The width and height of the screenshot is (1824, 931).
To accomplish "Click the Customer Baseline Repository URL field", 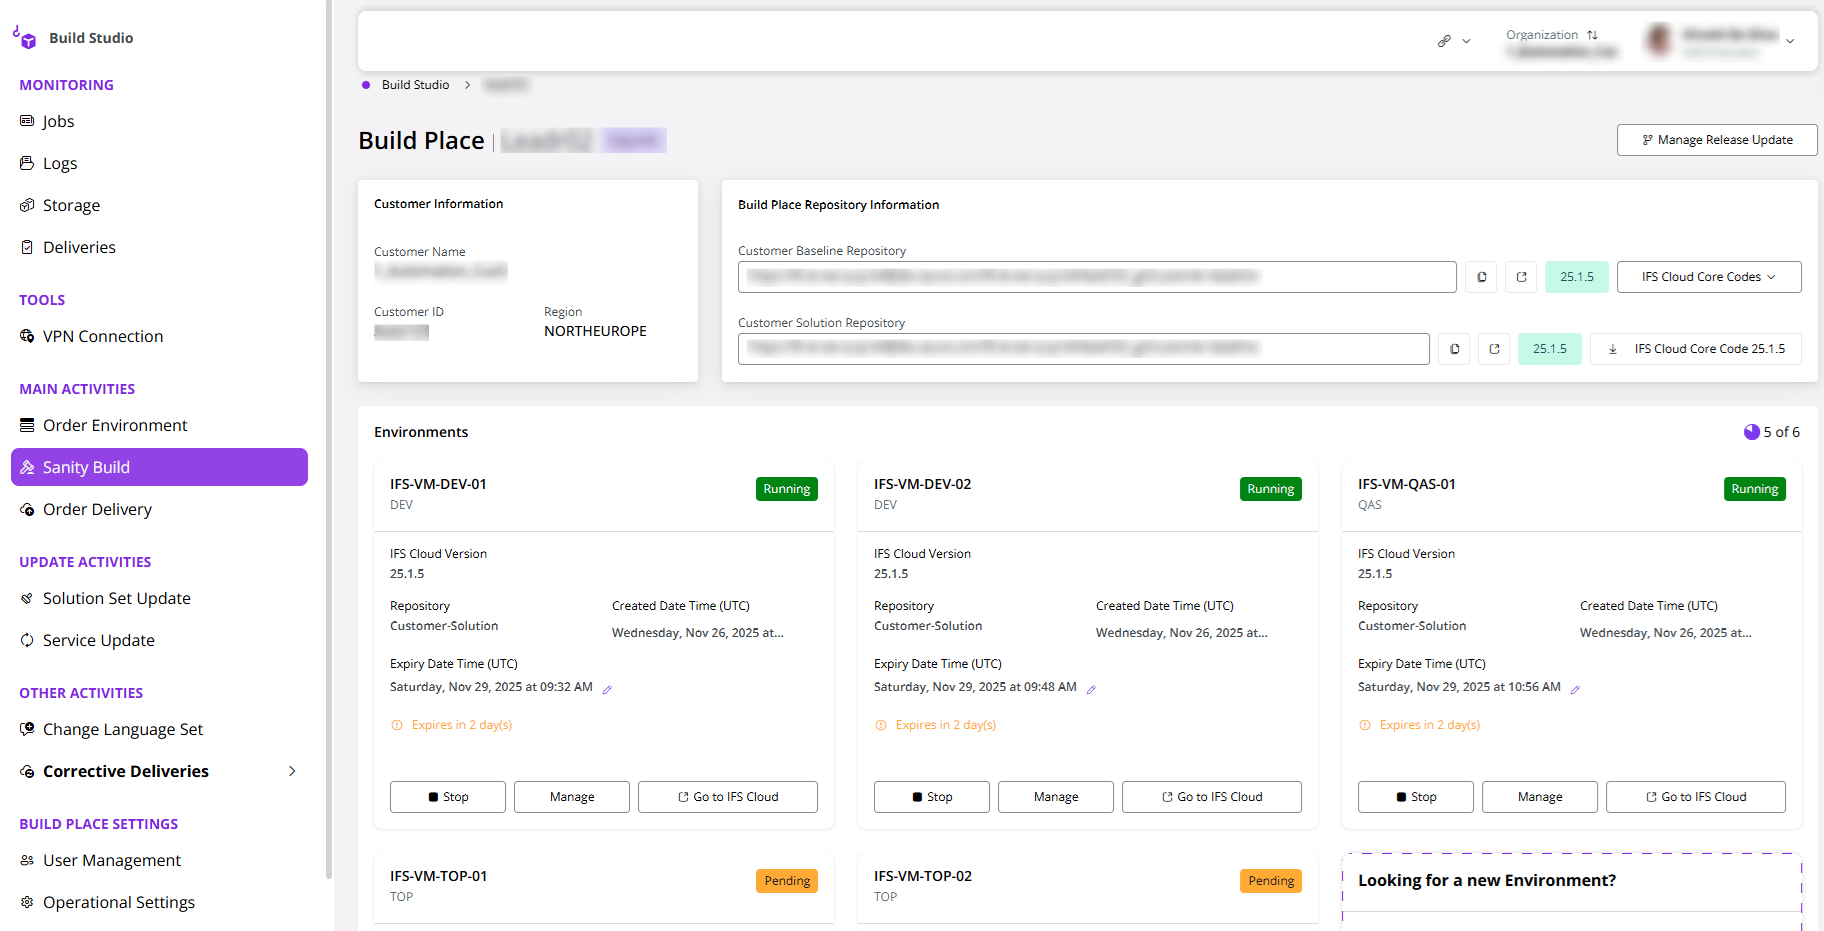I will point(1097,277).
